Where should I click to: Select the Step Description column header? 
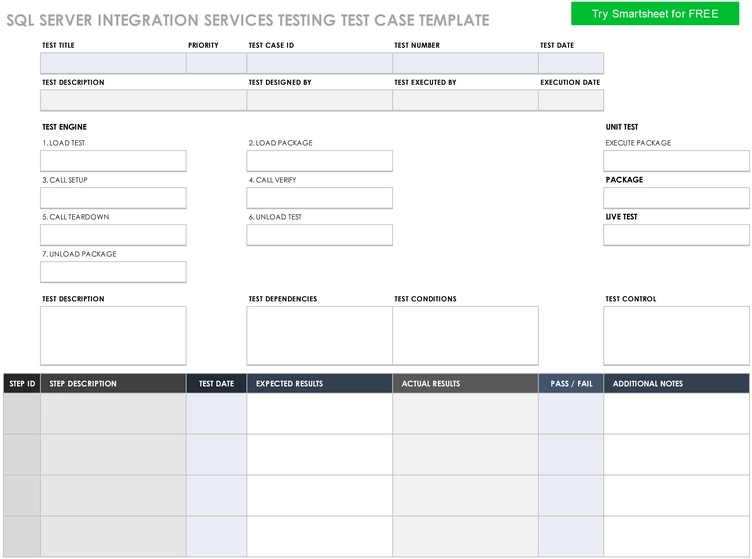113,384
